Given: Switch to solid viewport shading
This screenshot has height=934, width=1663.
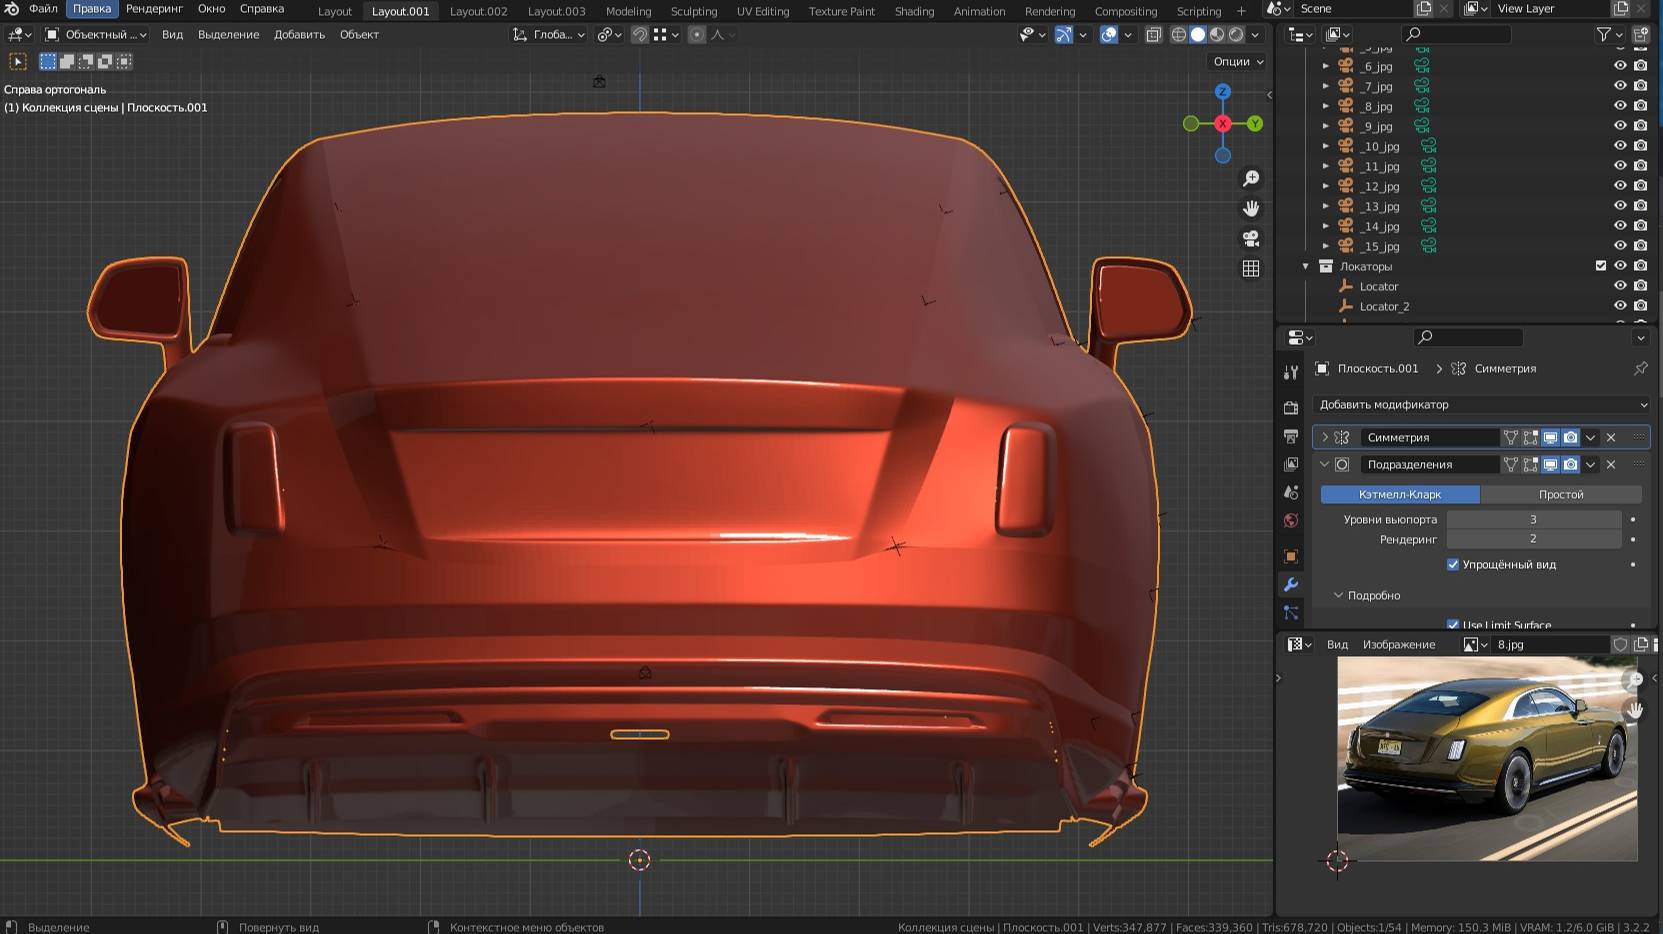Looking at the screenshot, I should tap(1198, 34).
